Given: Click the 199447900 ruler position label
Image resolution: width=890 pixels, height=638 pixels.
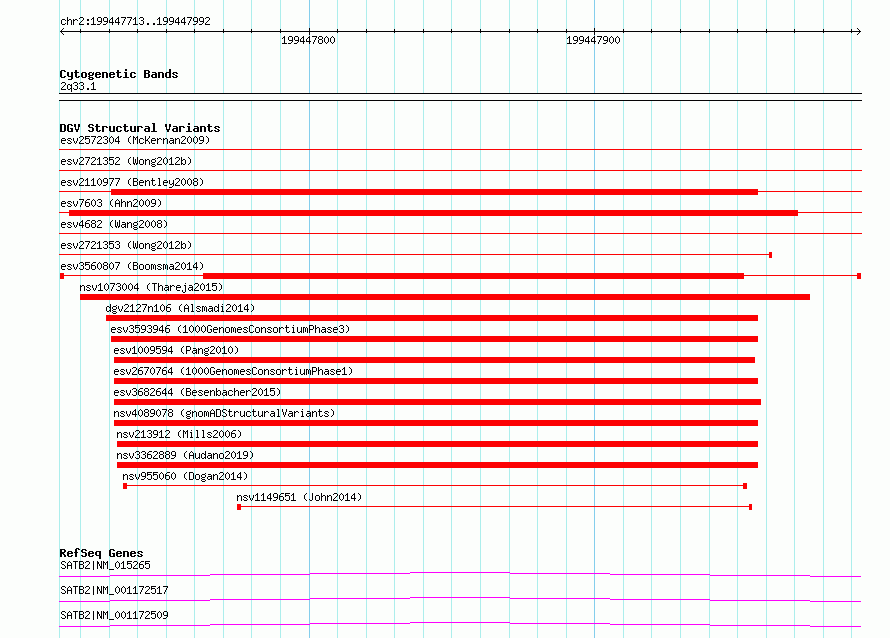Looking at the screenshot, I should pyautogui.click(x=593, y=40).
